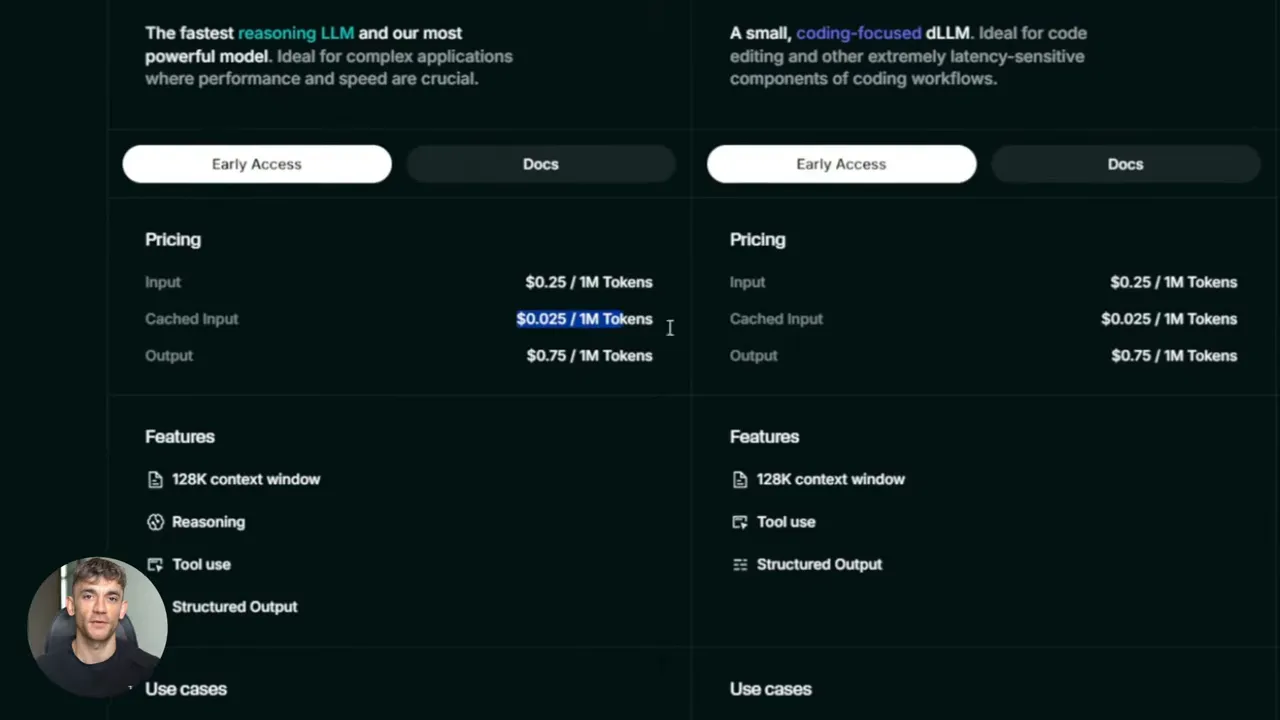Image resolution: width=1280 pixels, height=720 pixels.
Task: Click left card's '128K context window' text
Action: coord(246,480)
